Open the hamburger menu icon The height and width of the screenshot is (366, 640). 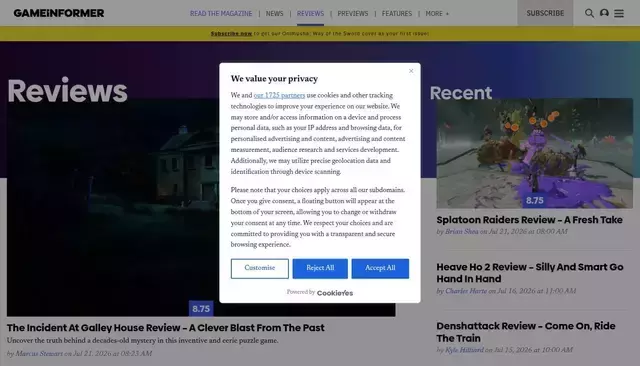[619, 13]
